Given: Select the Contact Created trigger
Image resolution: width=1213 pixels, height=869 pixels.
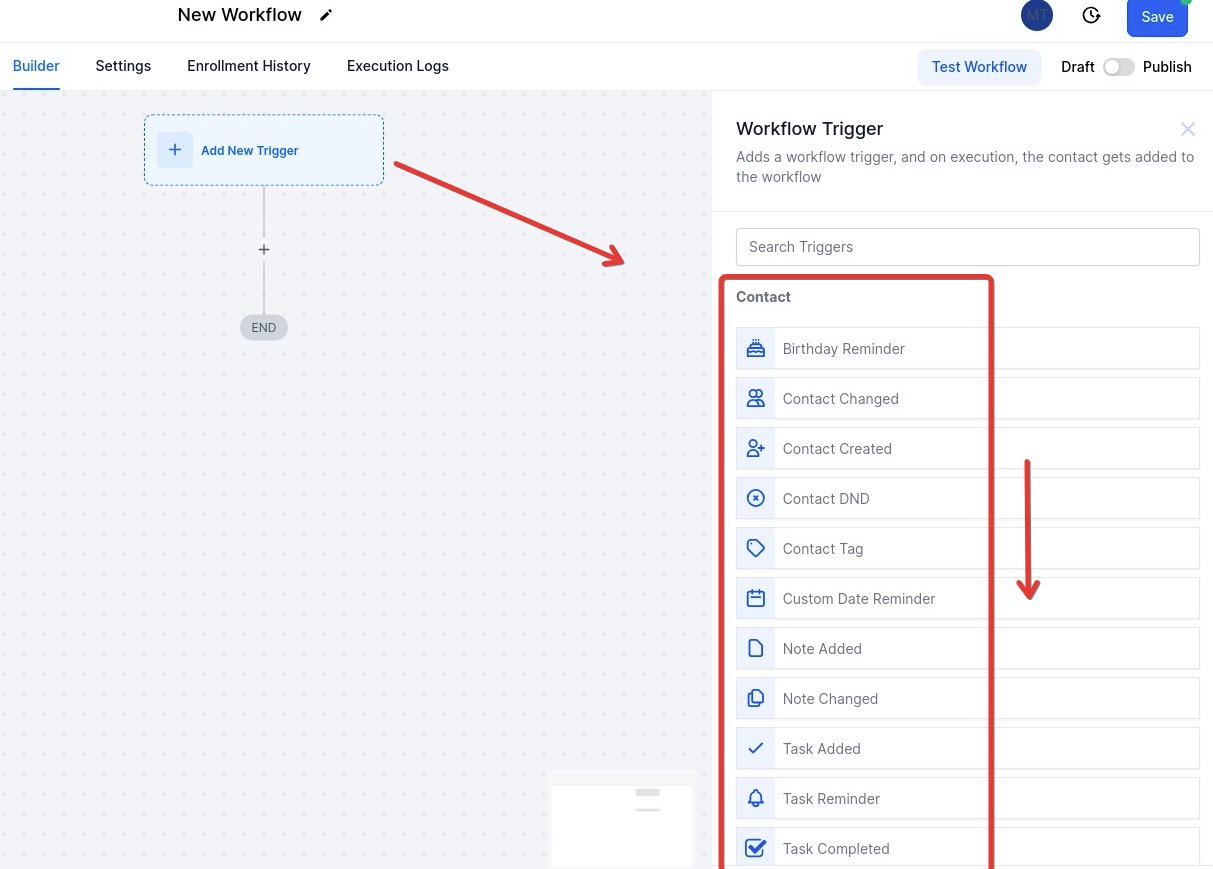Looking at the screenshot, I should tap(967, 448).
